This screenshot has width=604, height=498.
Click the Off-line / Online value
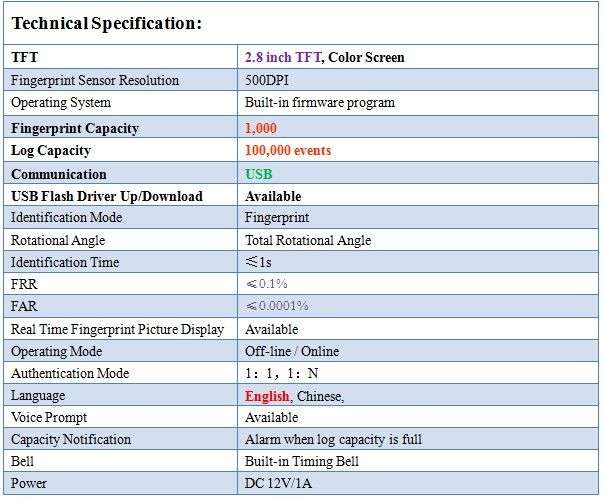coord(292,351)
